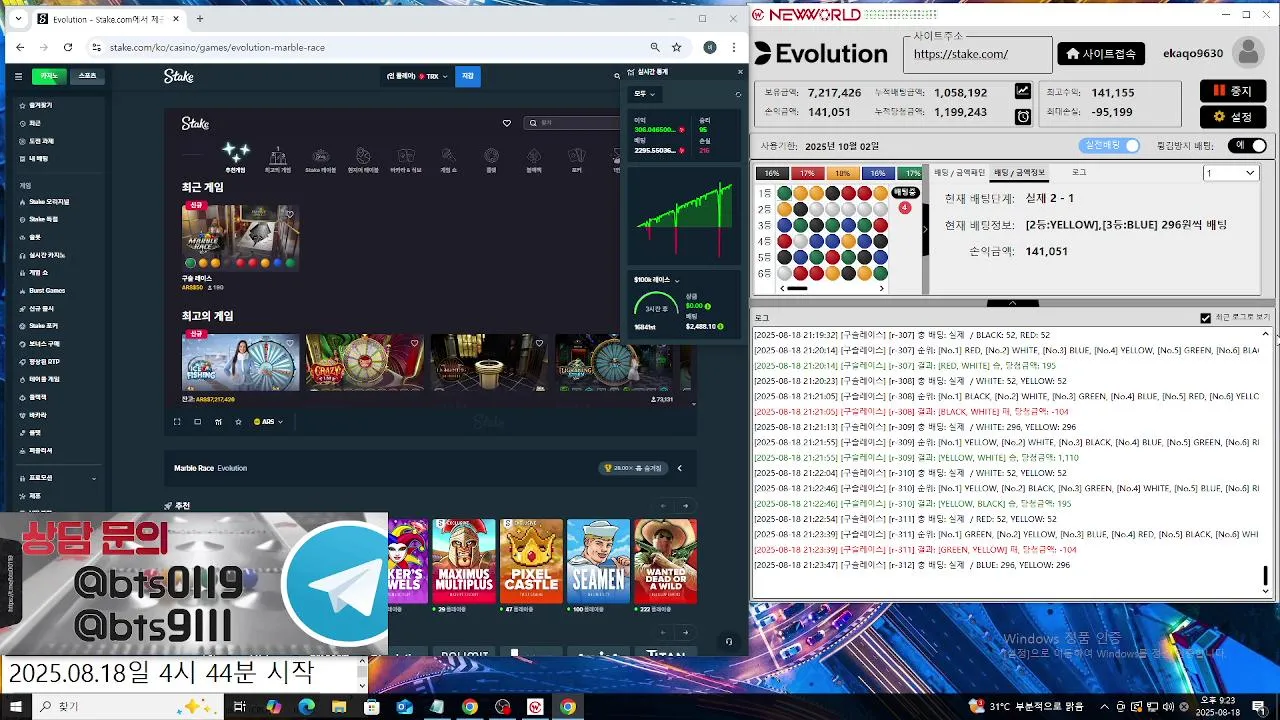Image resolution: width=1280 pixels, height=720 pixels.
Task: Click the 사이트주소 URL input field
Action: [x=977, y=55]
